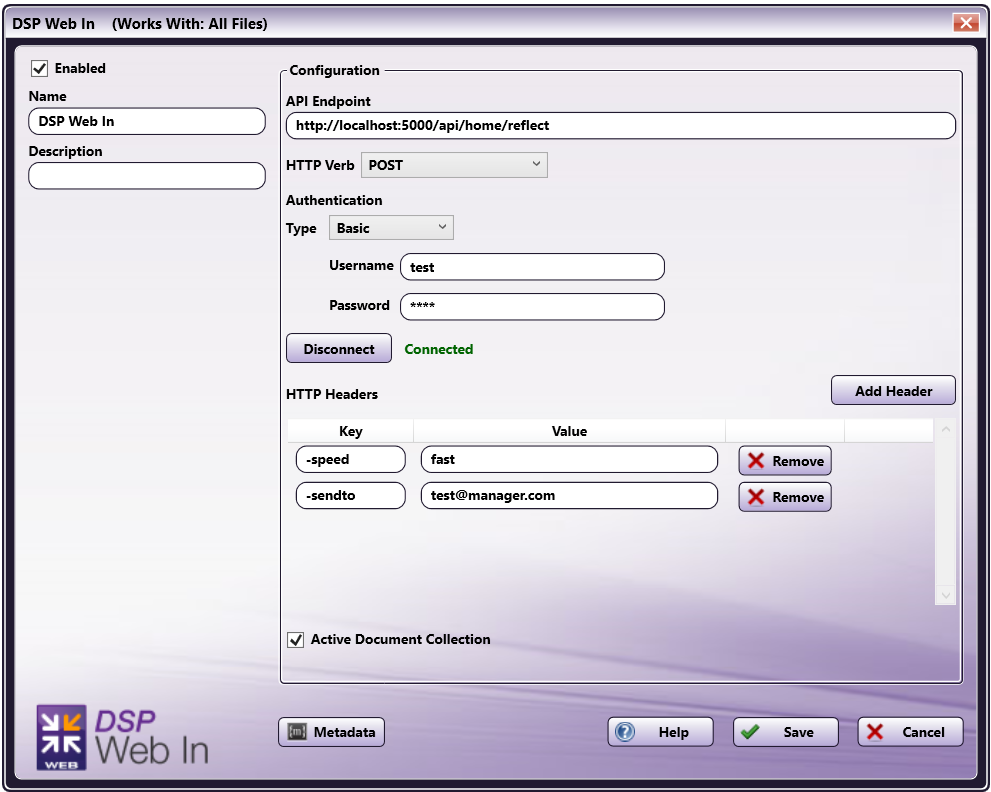Open the HTTP Verb dropdown

click(454, 165)
